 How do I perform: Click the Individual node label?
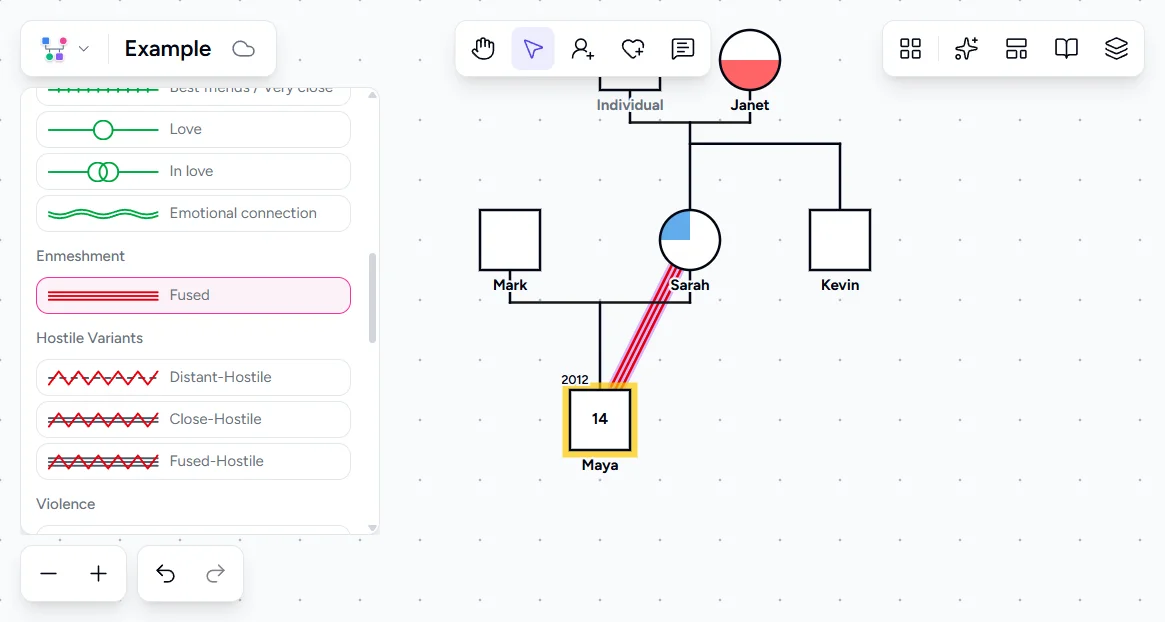630,105
